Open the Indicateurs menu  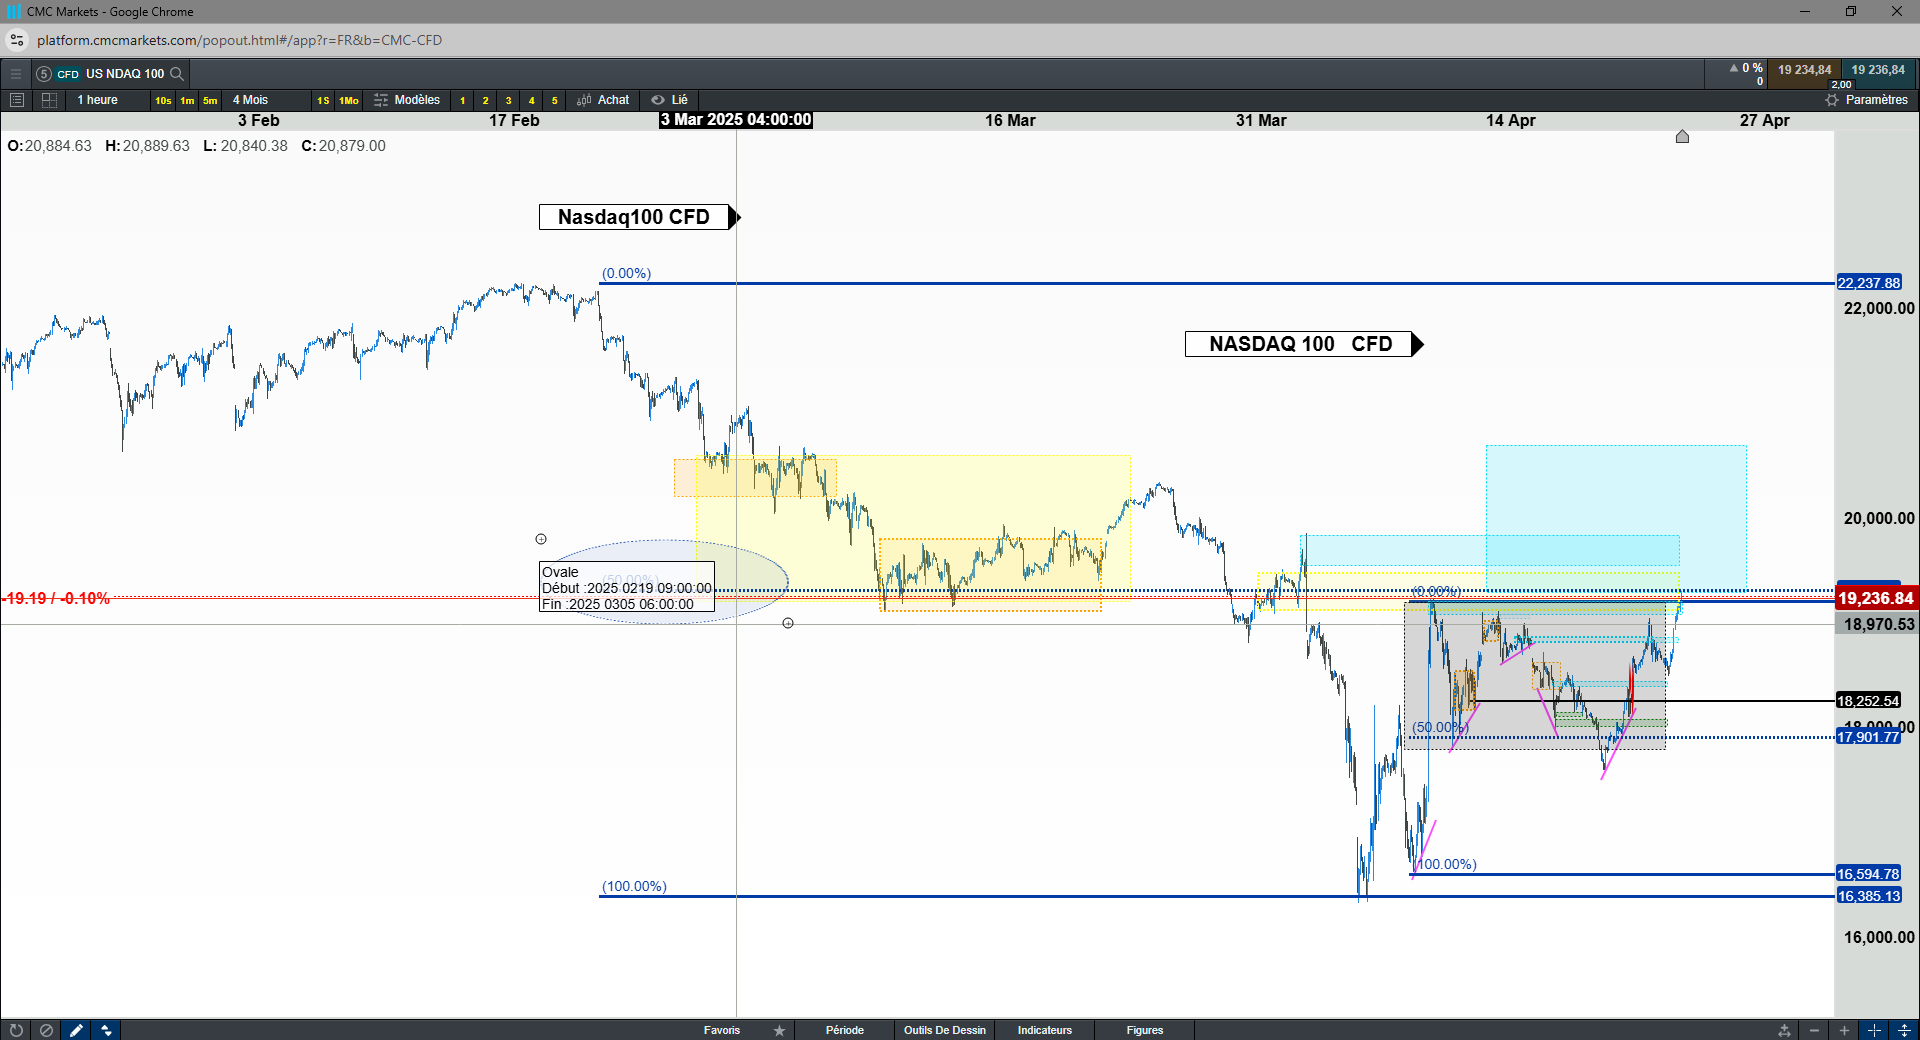(1045, 1030)
